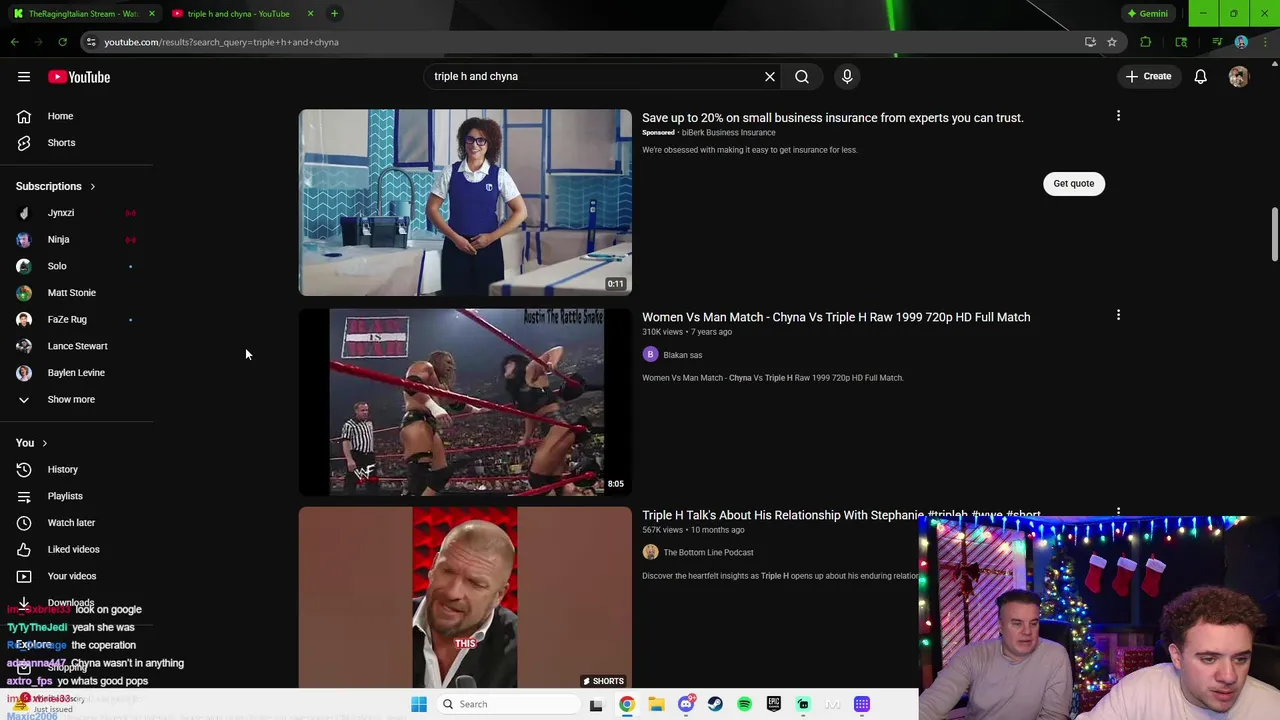Image resolution: width=1280 pixels, height=720 pixels.
Task: Open the YouTube guide hamburger menu
Action: [24, 77]
